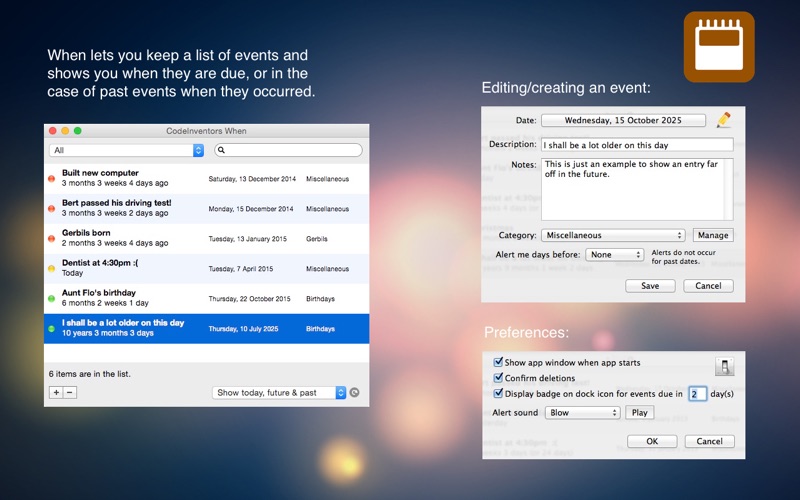Image resolution: width=800 pixels, height=500 pixels.
Task: Remove selected event with minus button
Action: 70,392
